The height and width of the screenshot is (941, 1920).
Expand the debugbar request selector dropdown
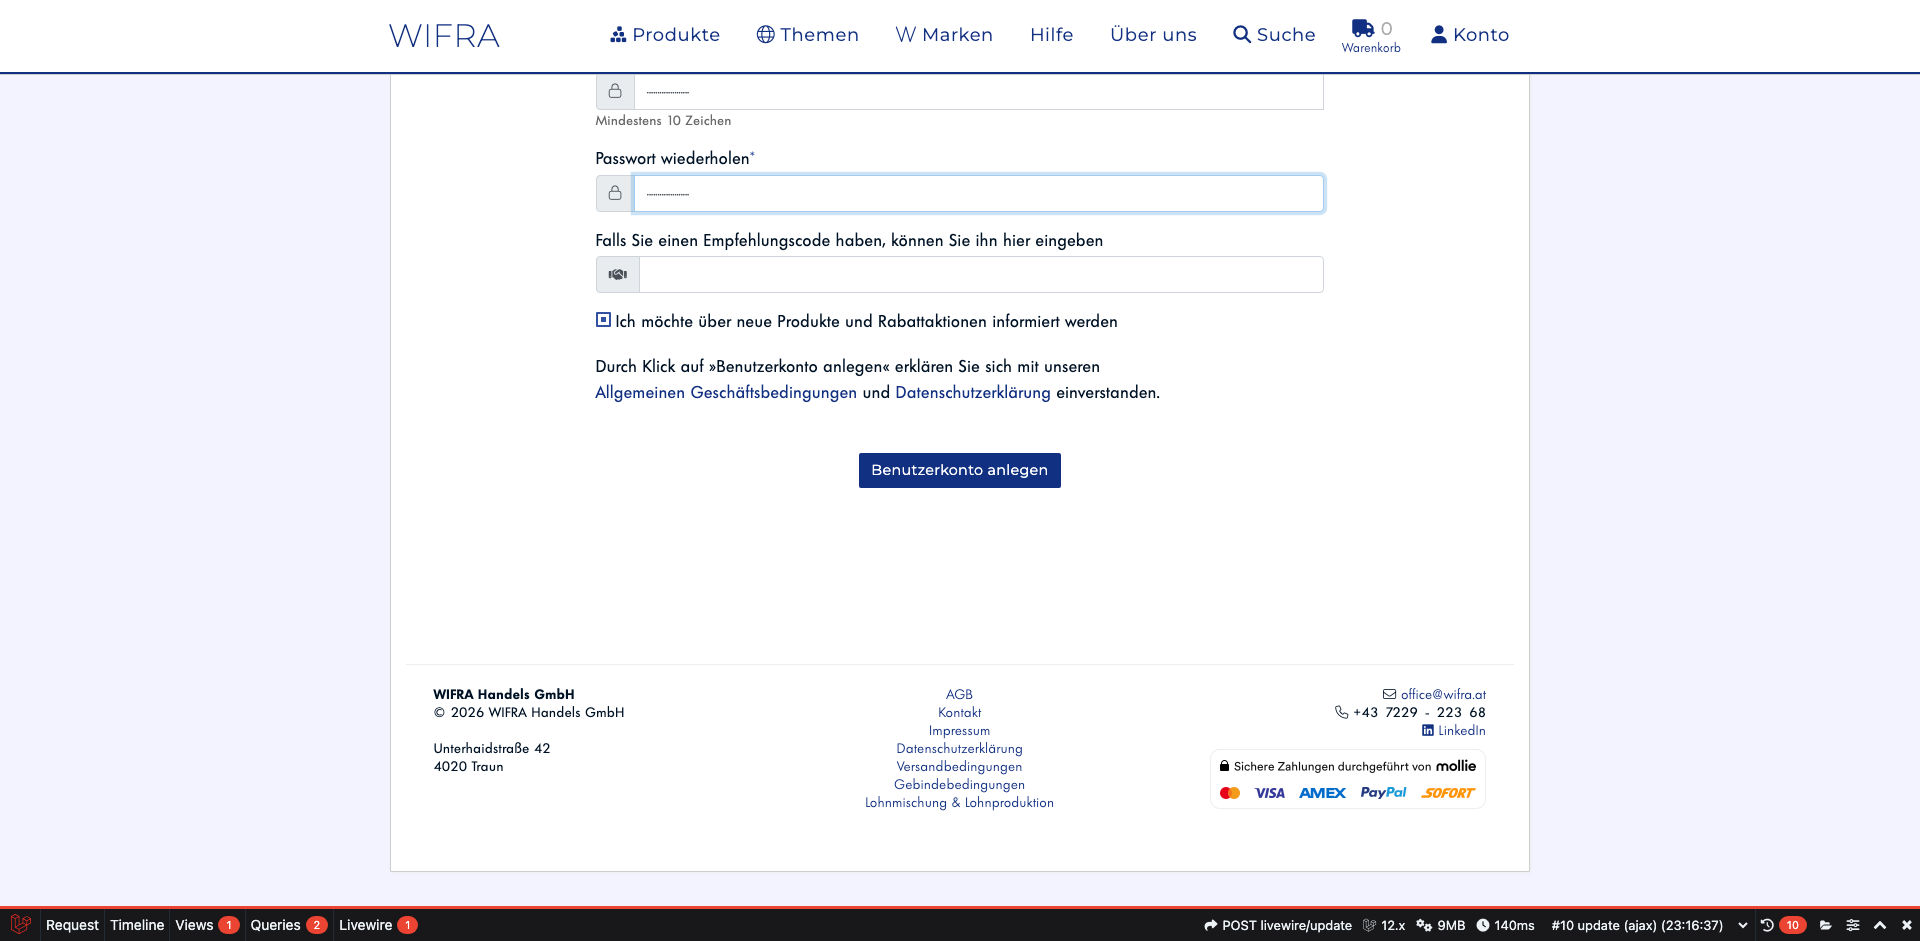[1743, 925]
